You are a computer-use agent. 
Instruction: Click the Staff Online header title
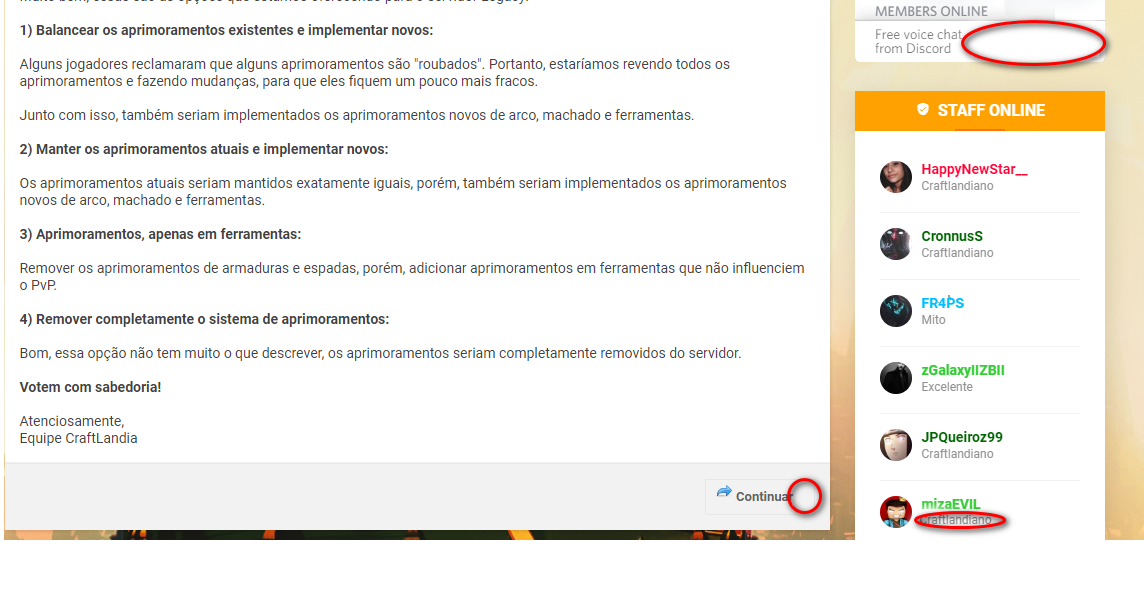[990, 110]
